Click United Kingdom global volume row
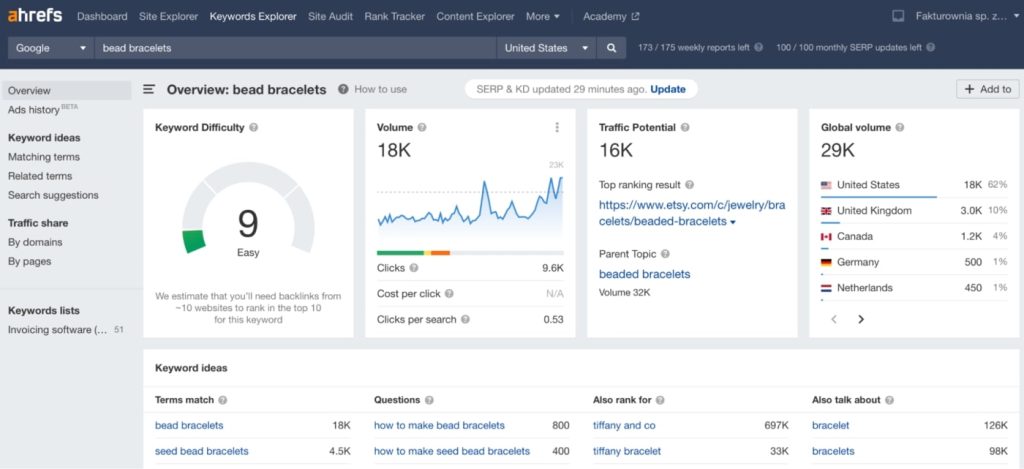Screen dimensions: 1024x469 [x=914, y=211]
